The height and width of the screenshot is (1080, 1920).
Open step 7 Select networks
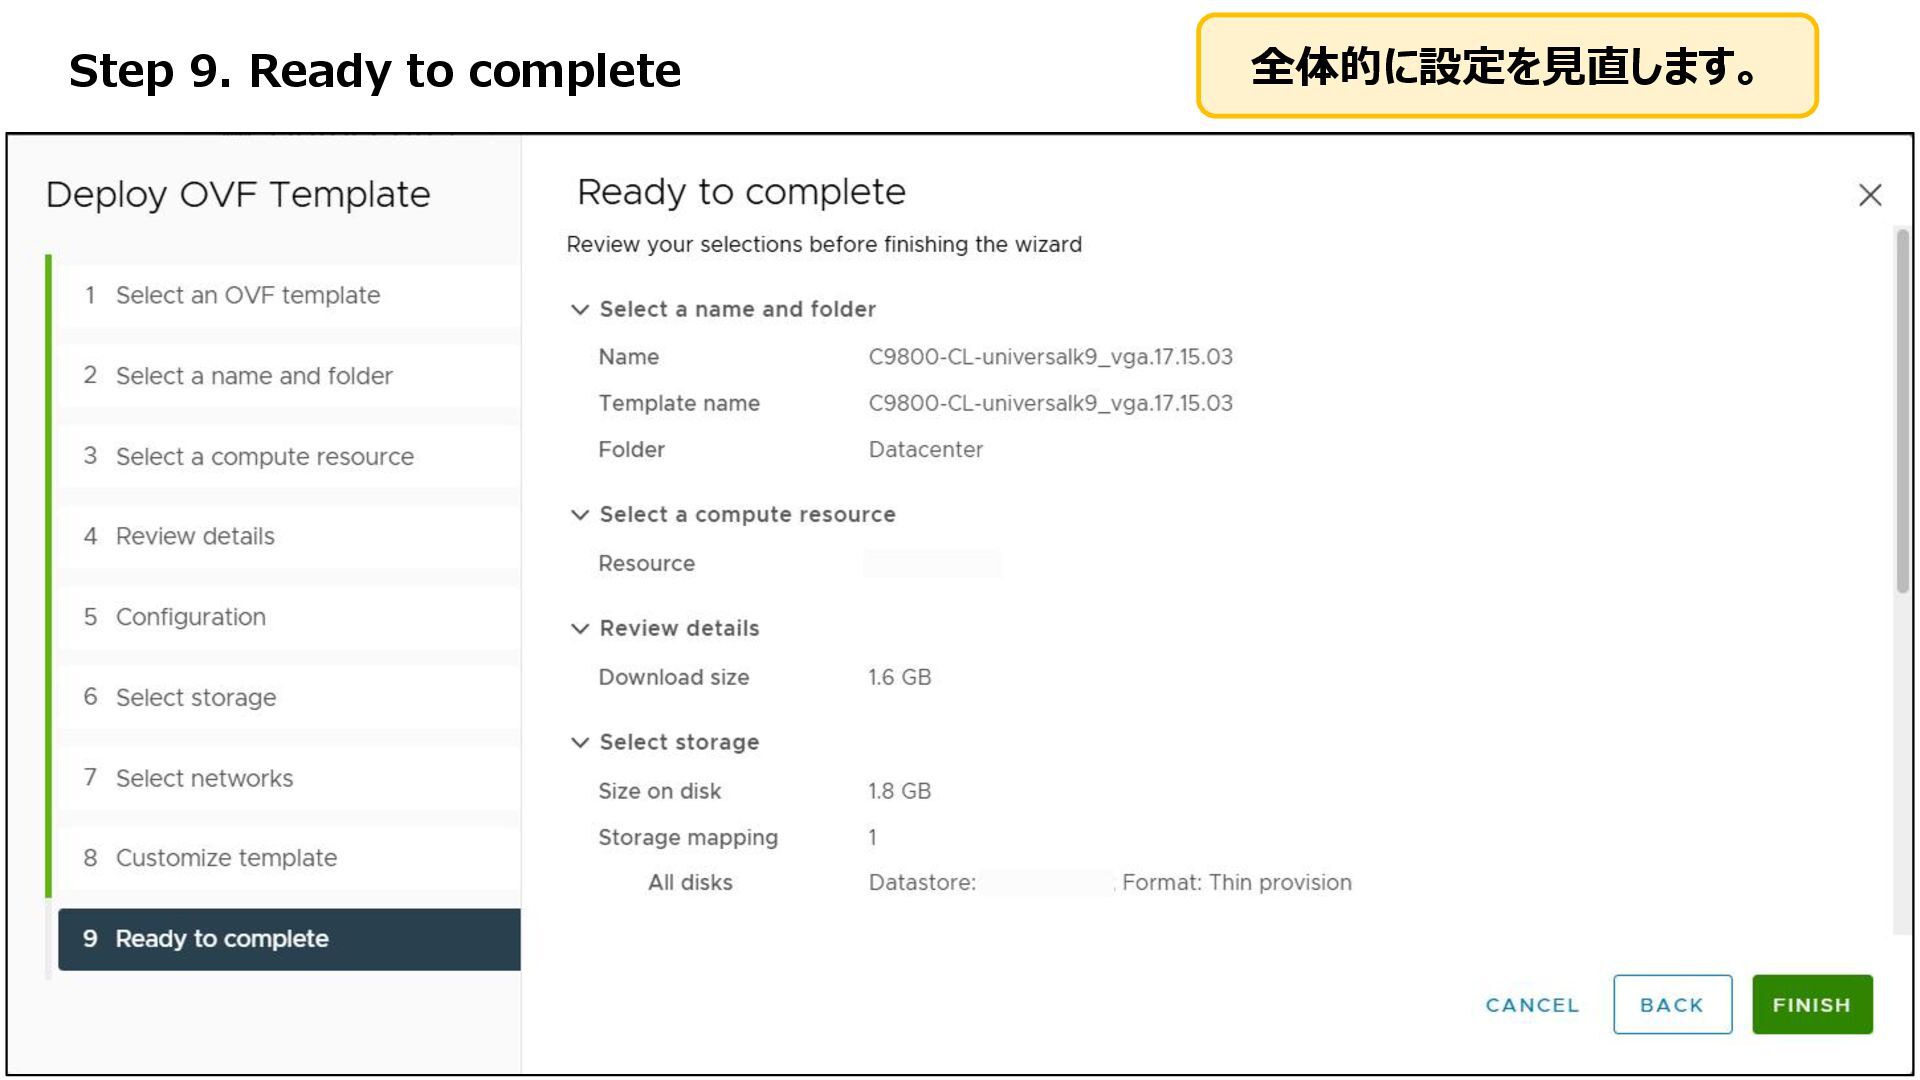pos(204,778)
